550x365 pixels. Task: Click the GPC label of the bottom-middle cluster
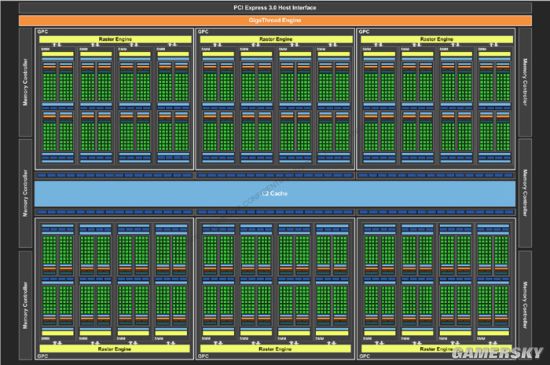(x=203, y=356)
